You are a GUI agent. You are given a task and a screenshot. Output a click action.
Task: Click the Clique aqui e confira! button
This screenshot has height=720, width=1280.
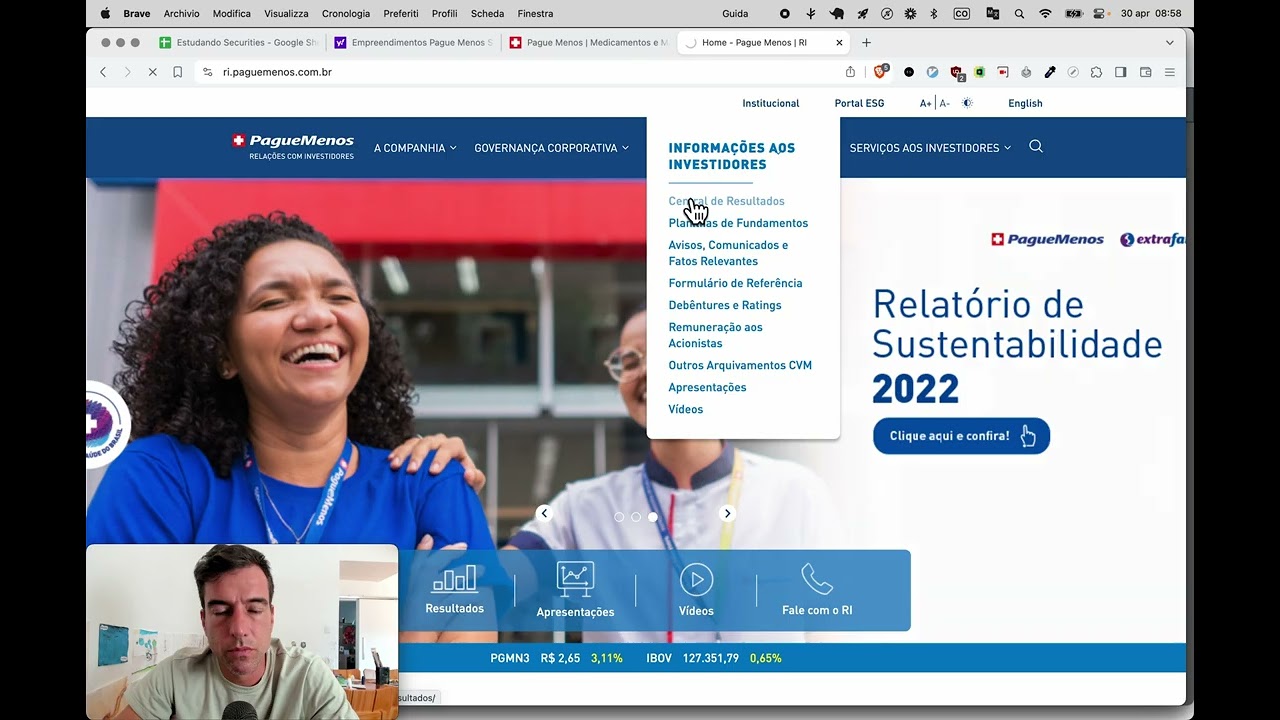[x=961, y=436]
